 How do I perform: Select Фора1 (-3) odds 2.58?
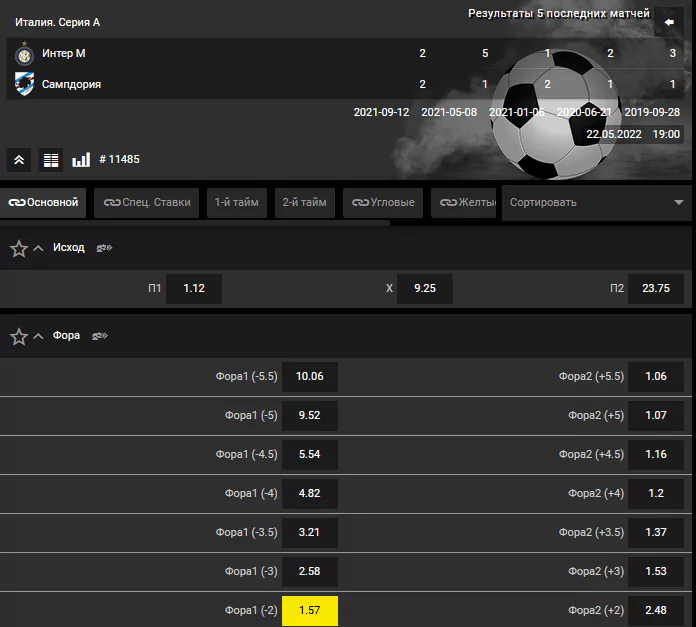[x=310, y=572]
